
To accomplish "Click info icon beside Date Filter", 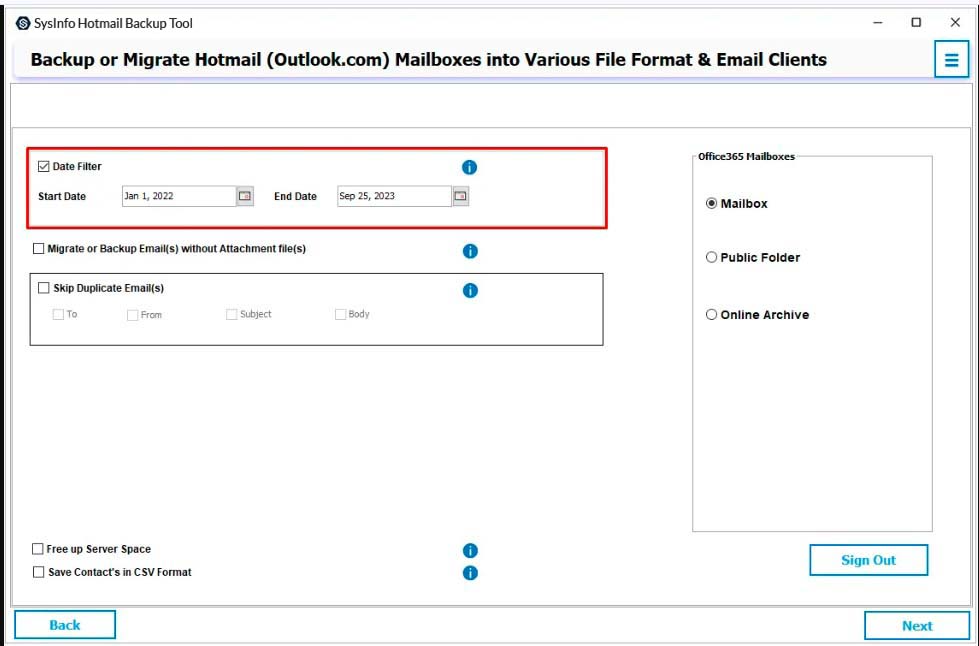I will (x=469, y=167).
